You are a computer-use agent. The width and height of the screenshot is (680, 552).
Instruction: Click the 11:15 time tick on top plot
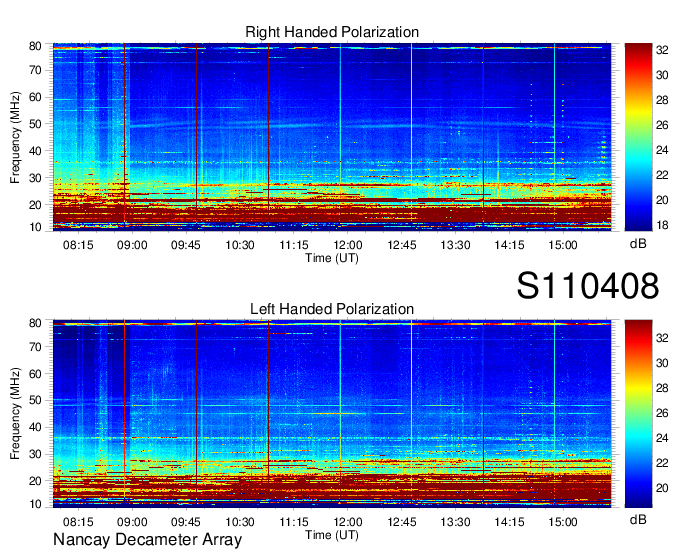294,245
